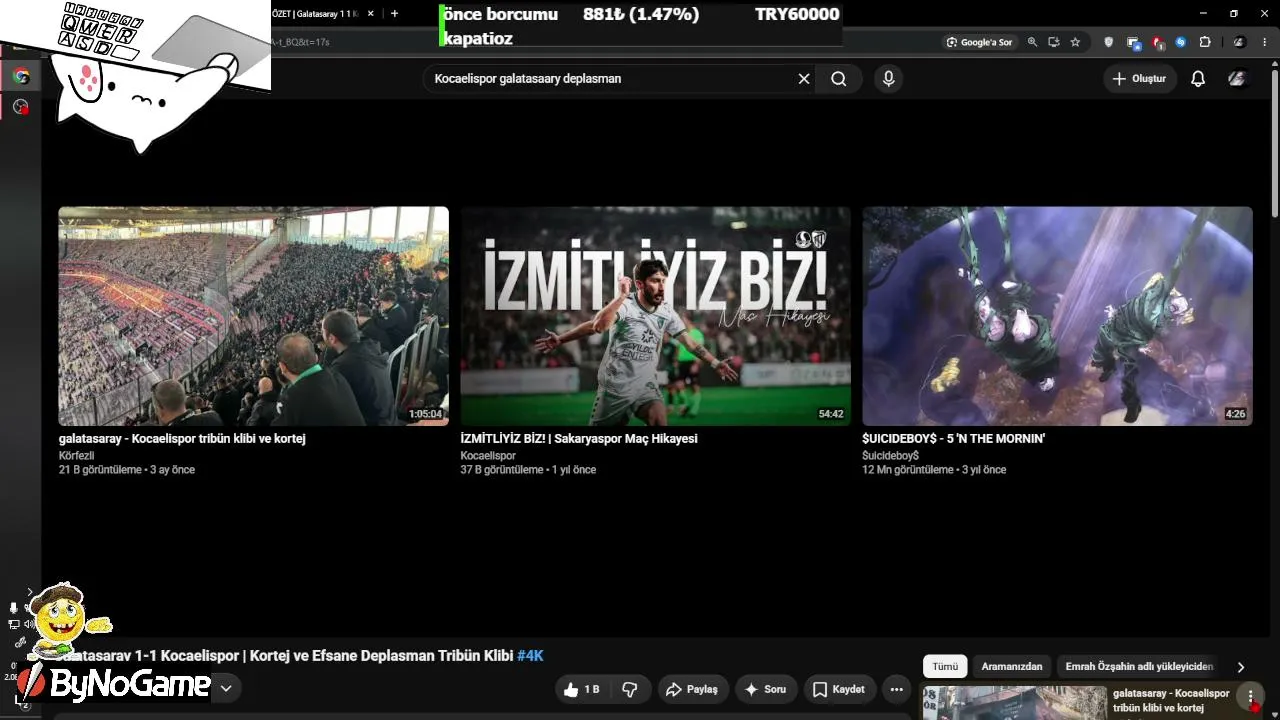Bookmark this page with the star
The width and height of the screenshot is (1280, 720).
point(1075,42)
